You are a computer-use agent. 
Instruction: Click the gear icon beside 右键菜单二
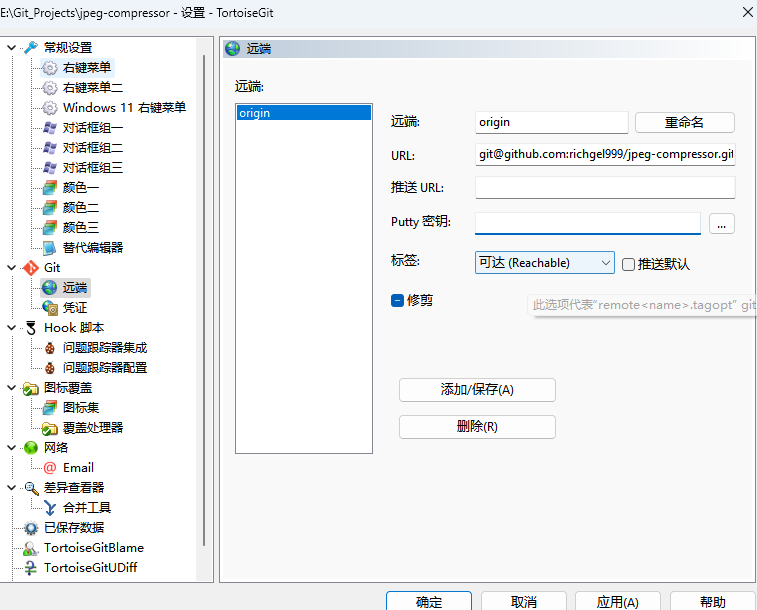[50, 87]
